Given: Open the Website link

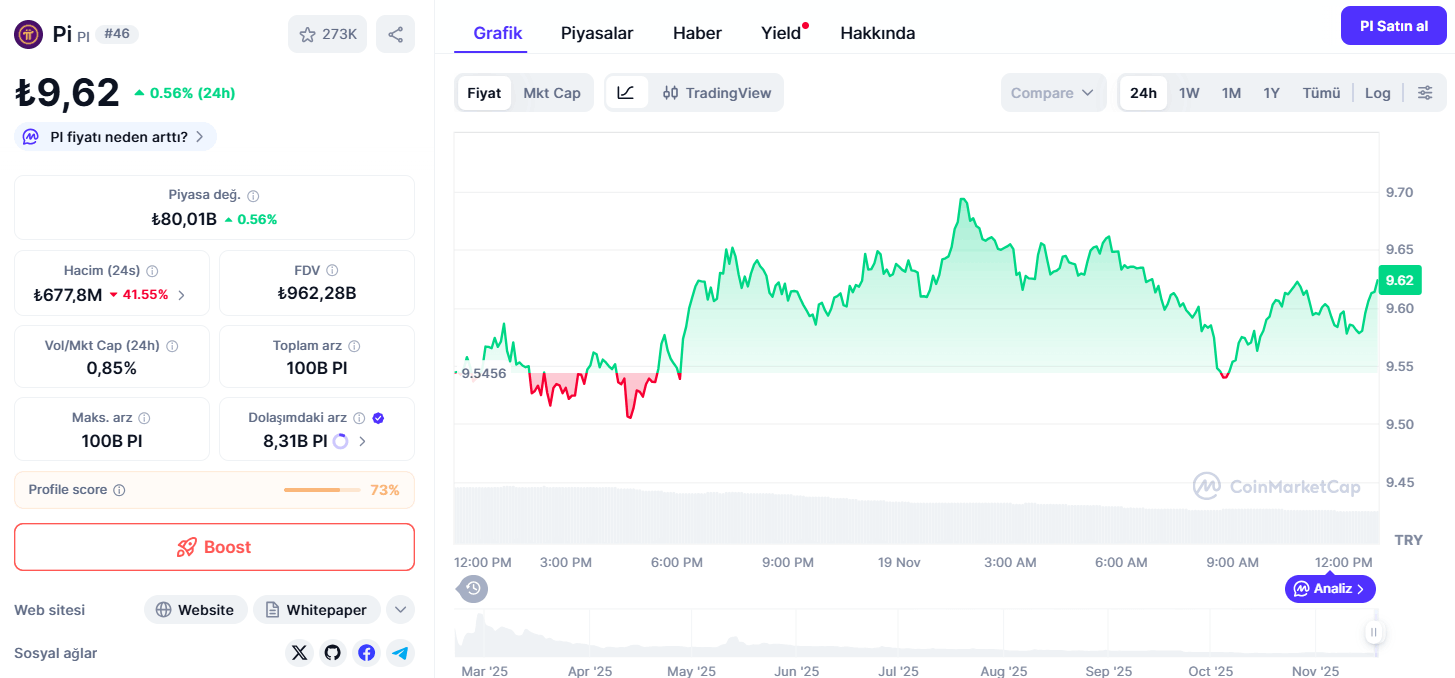Looking at the screenshot, I should (196, 610).
